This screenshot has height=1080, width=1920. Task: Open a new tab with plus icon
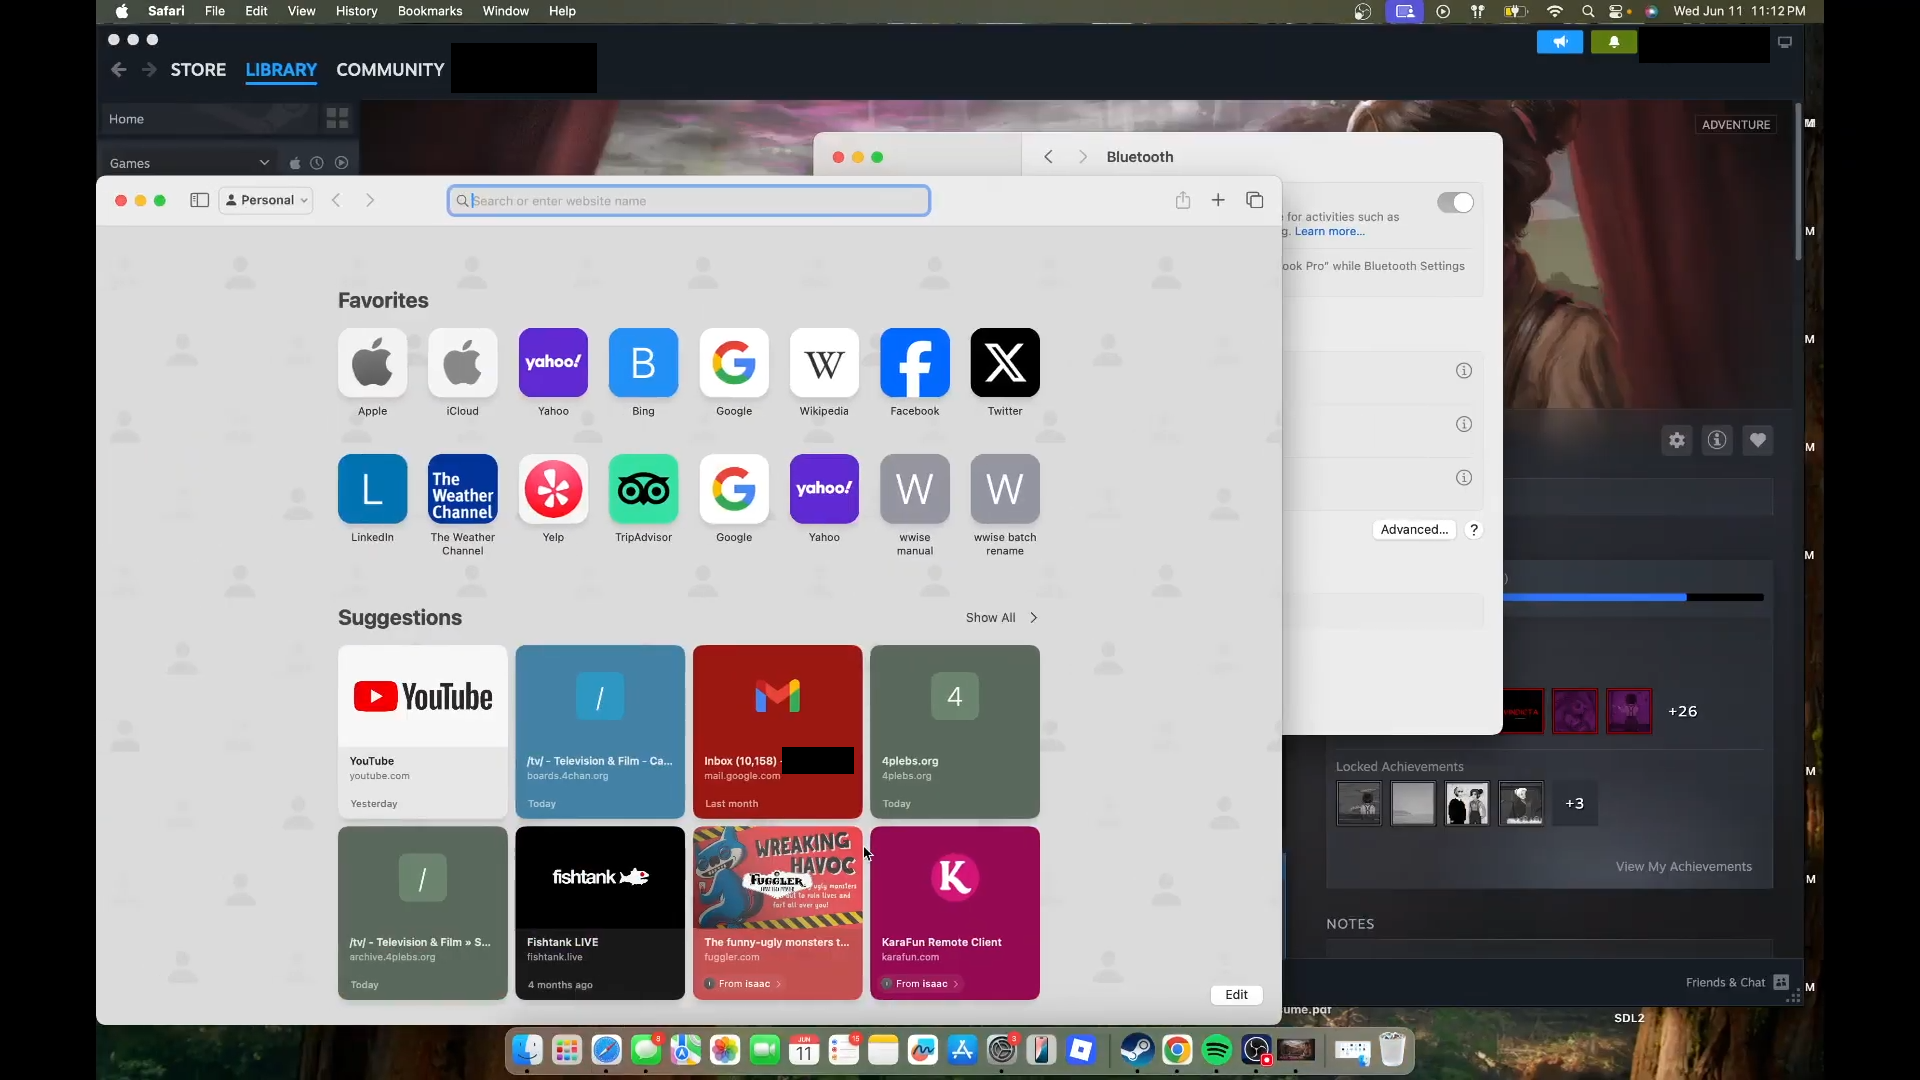pos(1218,200)
